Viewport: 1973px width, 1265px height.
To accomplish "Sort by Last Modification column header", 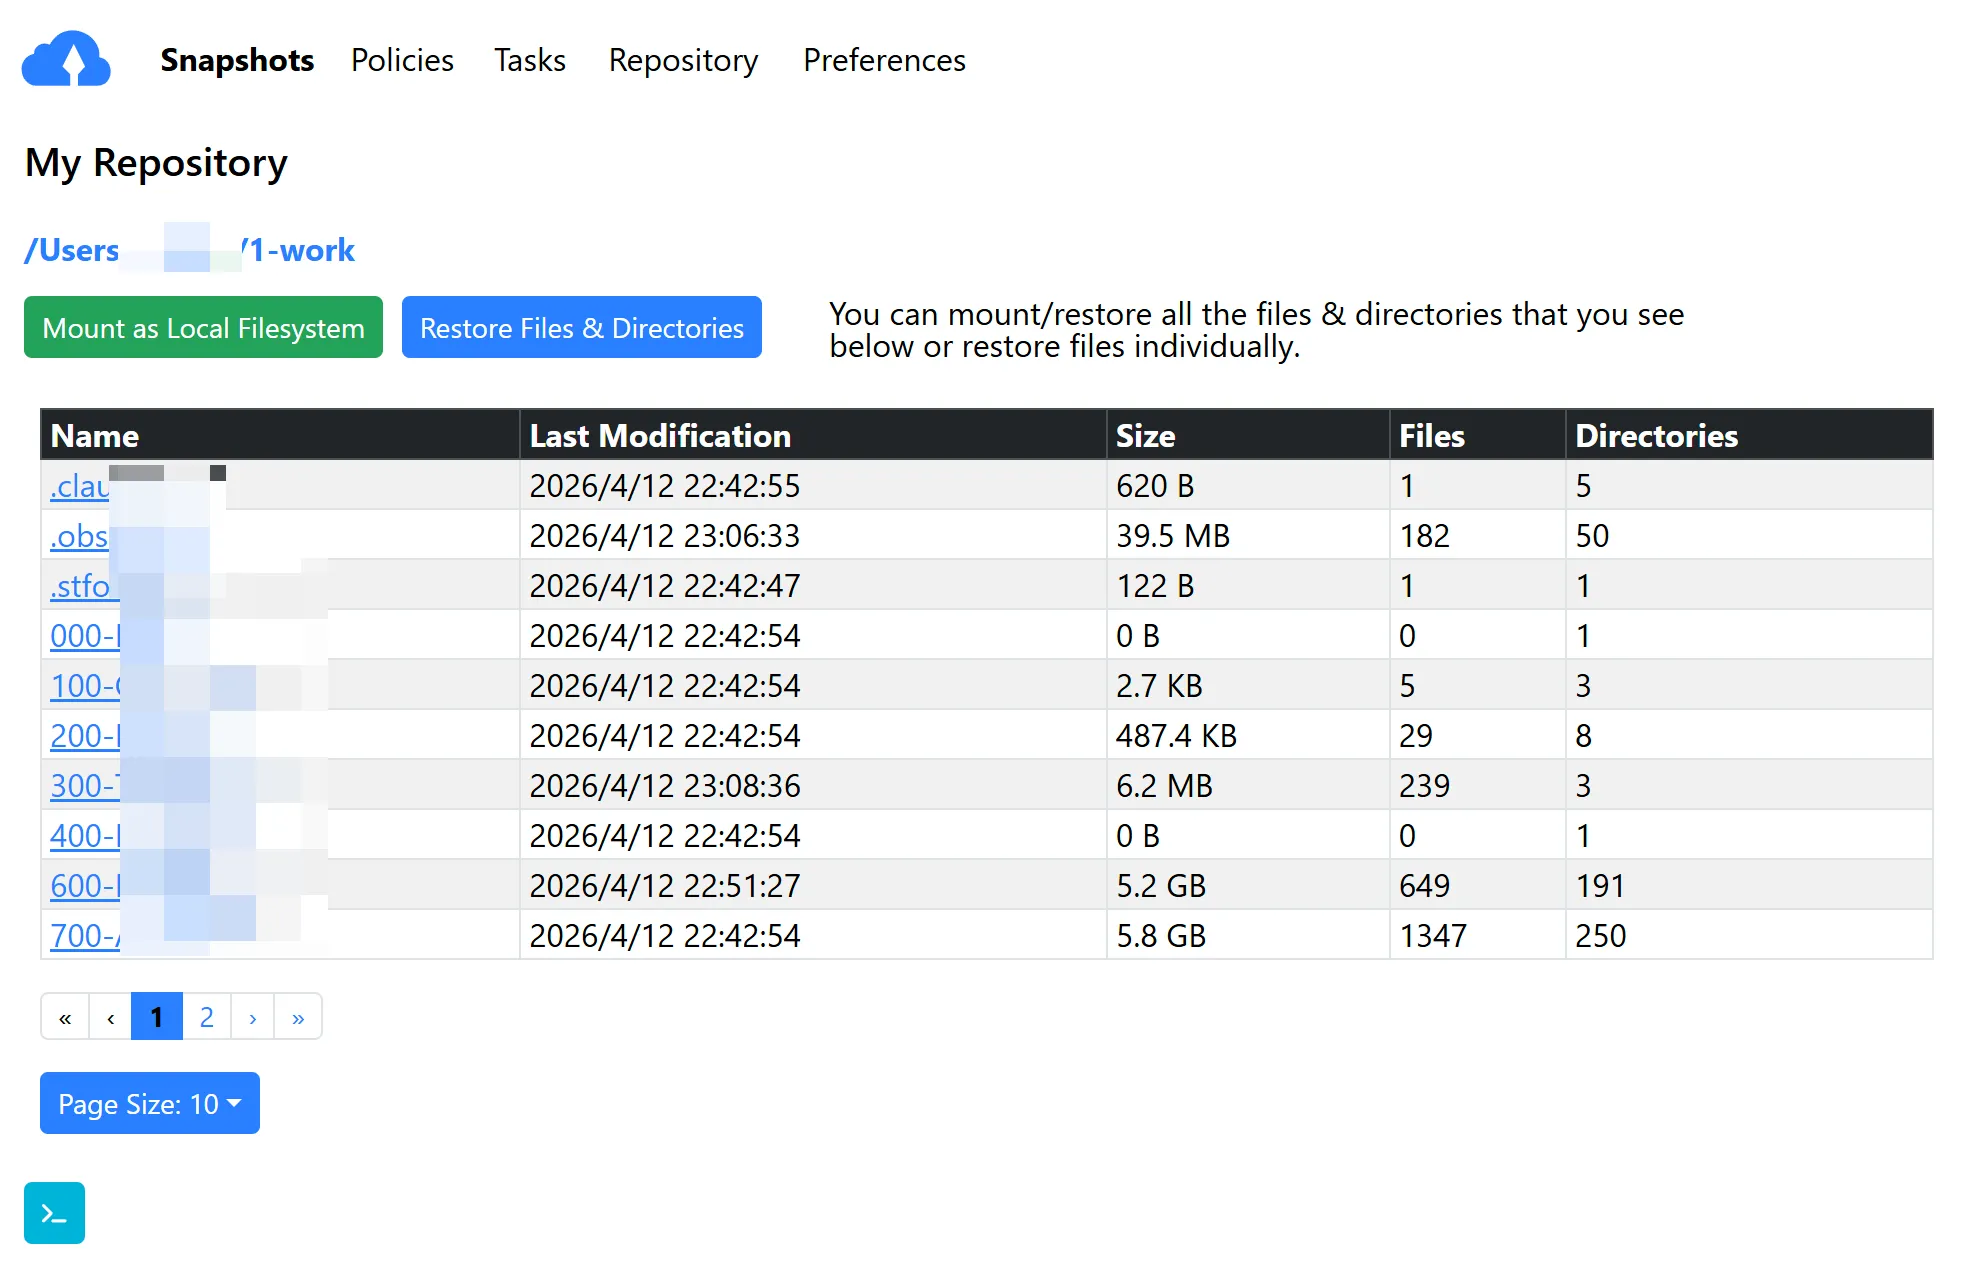I will pyautogui.click(x=660, y=436).
